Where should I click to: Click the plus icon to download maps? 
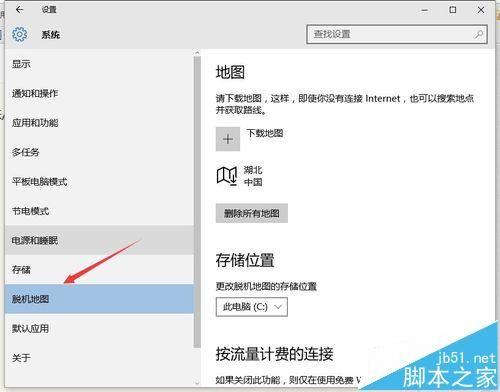[228, 139]
